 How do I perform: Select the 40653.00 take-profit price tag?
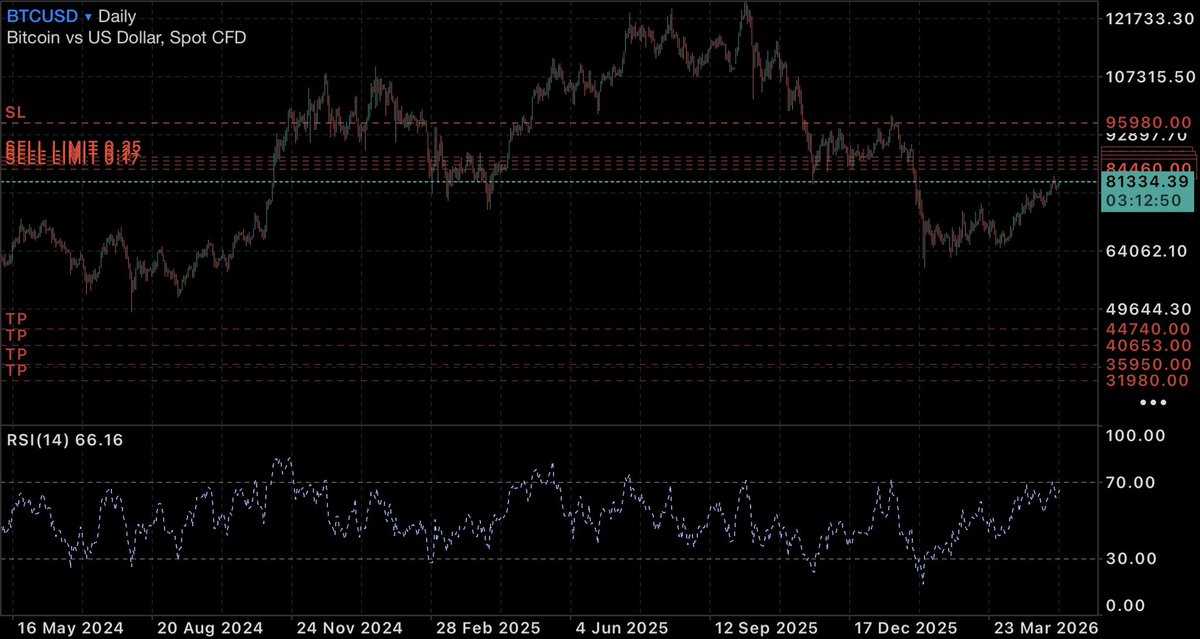coord(1148,345)
